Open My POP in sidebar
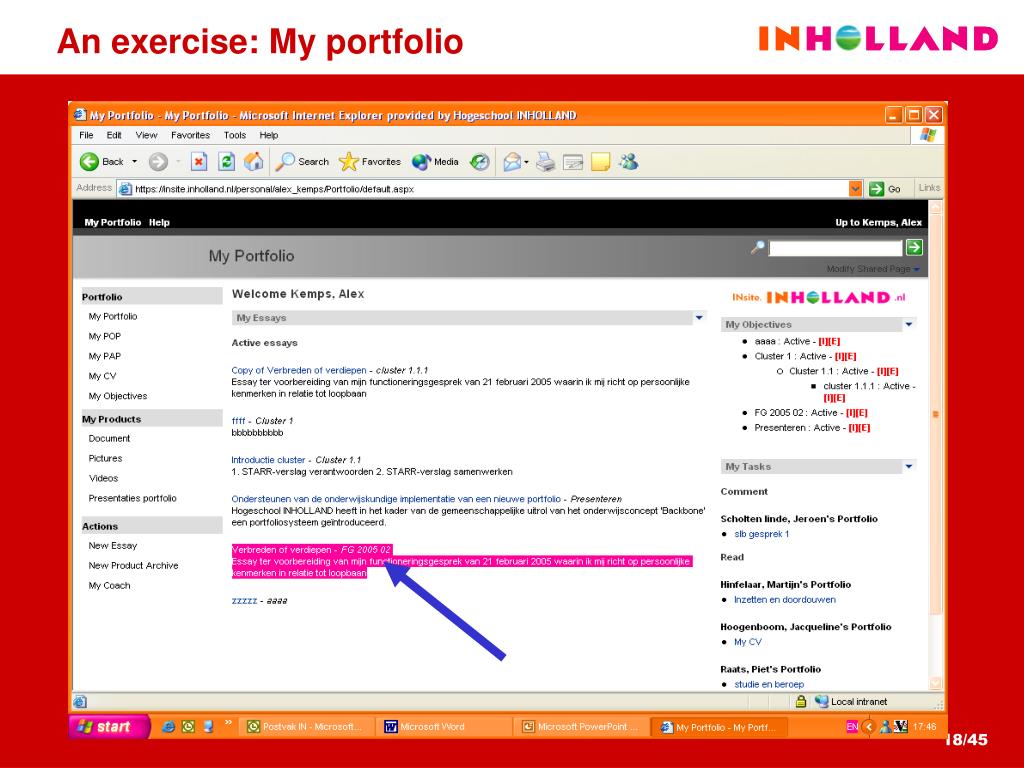This screenshot has width=1024, height=768. [x=104, y=336]
